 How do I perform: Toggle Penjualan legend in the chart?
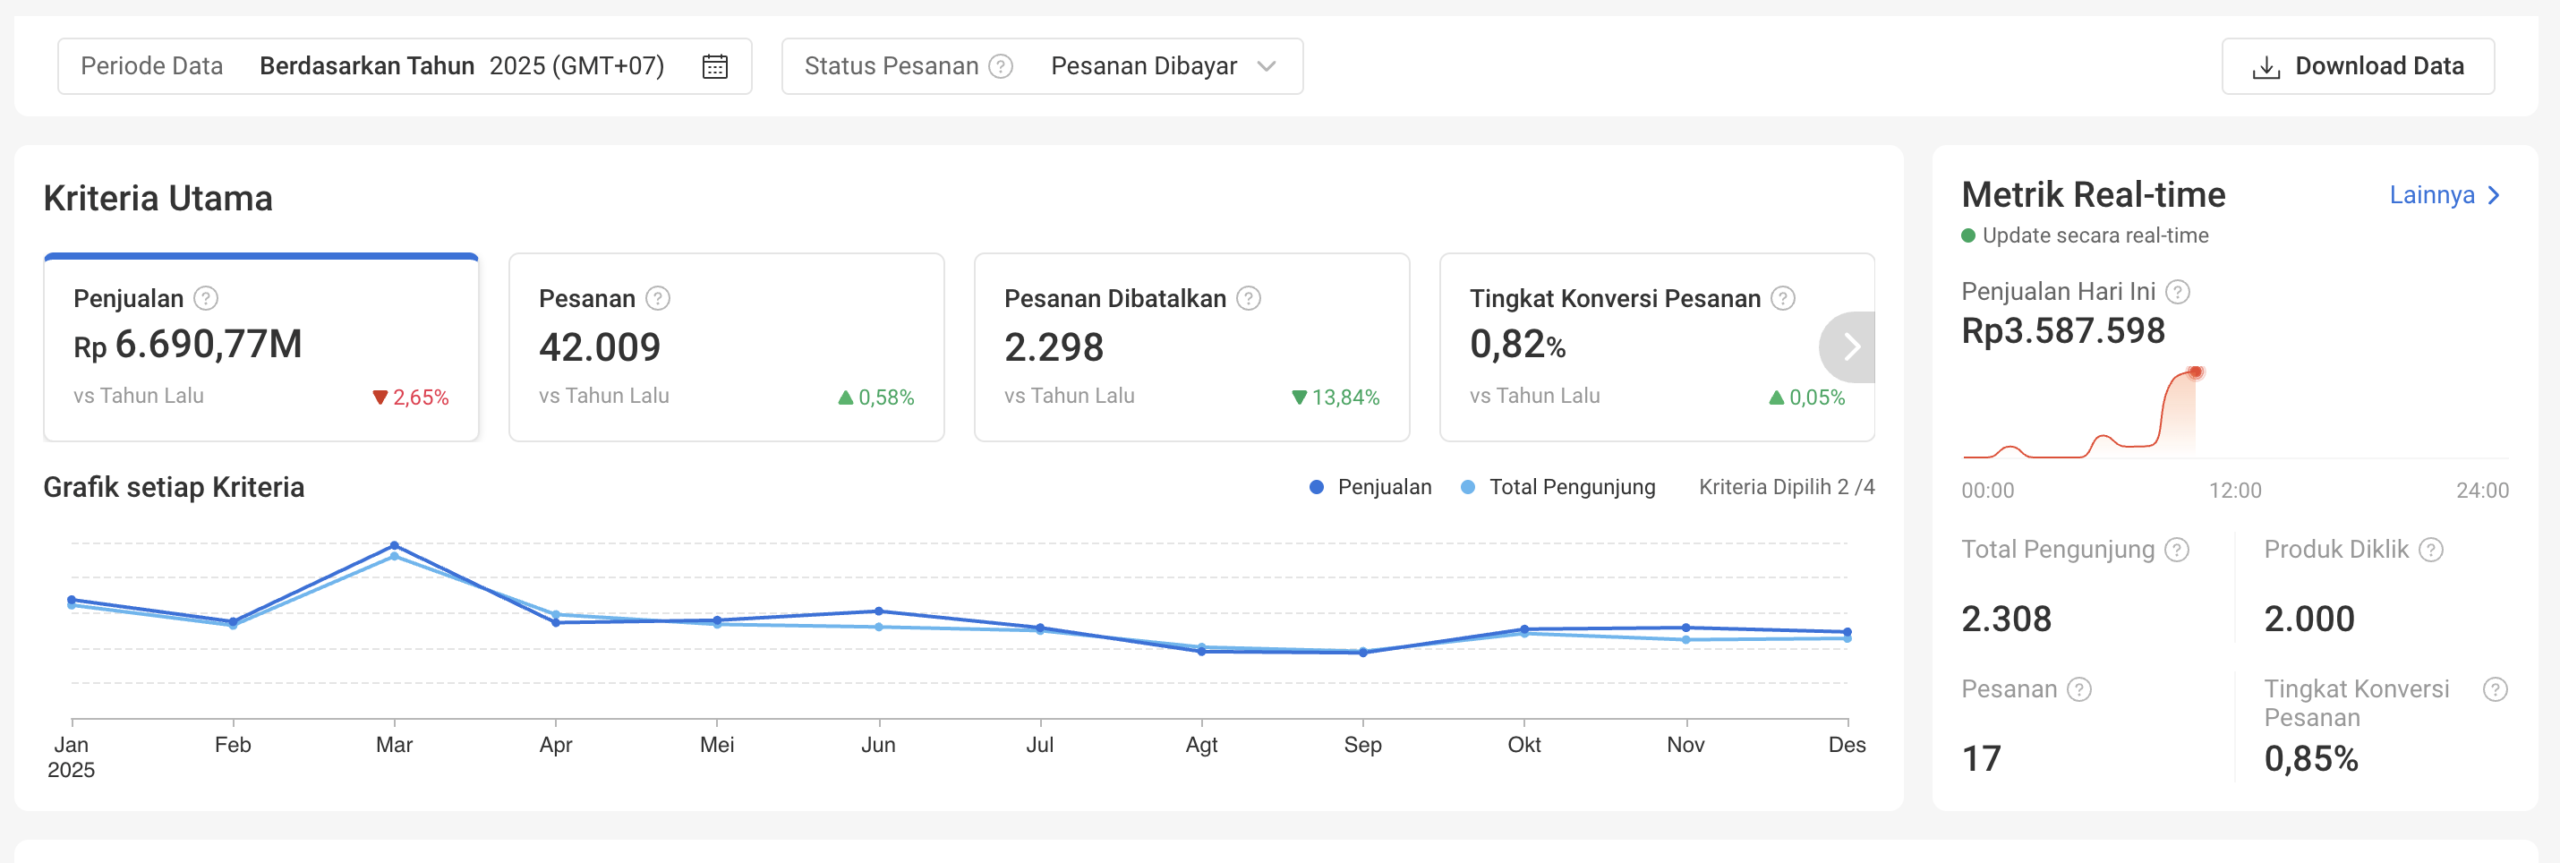tap(1370, 487)
